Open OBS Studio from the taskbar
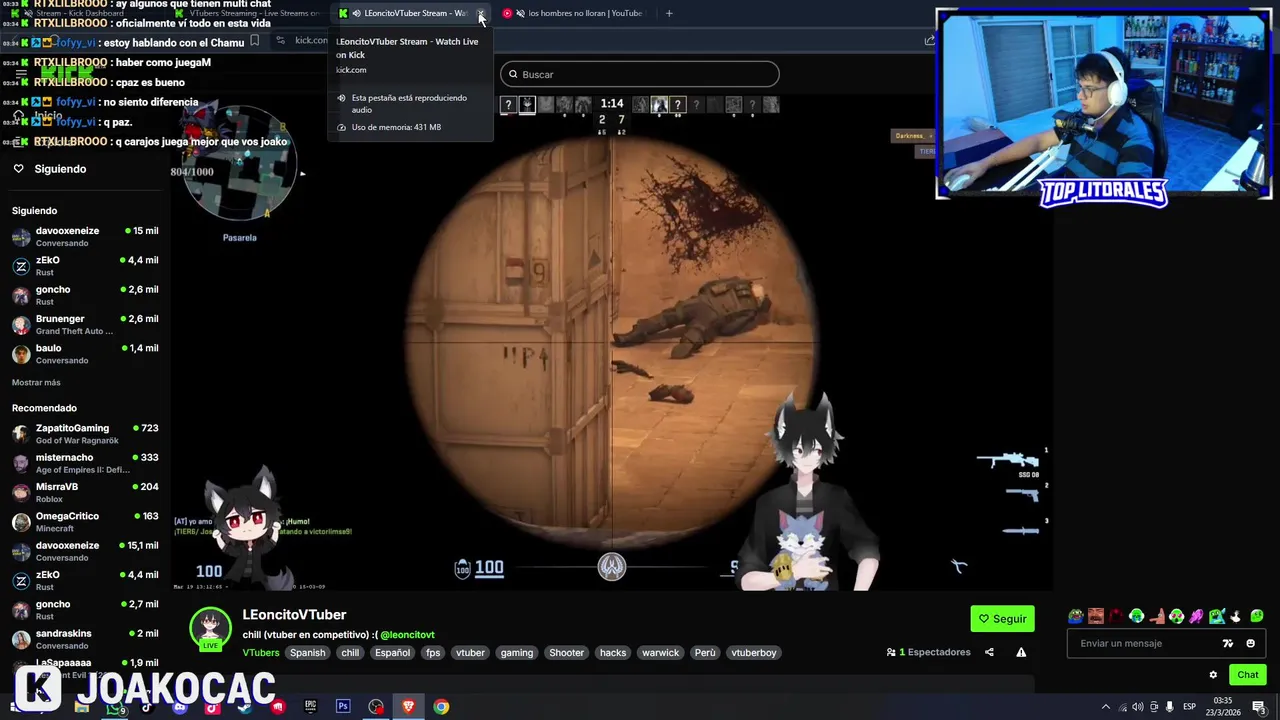1280x720 pixels. 376,707
